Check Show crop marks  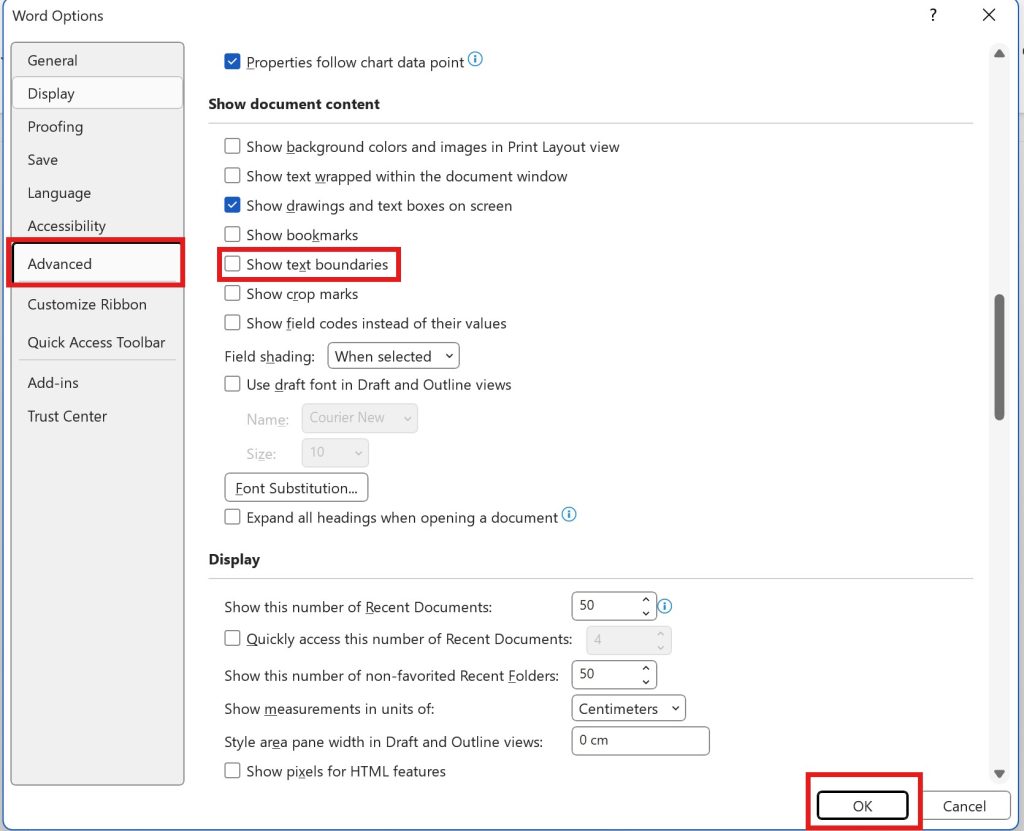click(x=232, y=294)
